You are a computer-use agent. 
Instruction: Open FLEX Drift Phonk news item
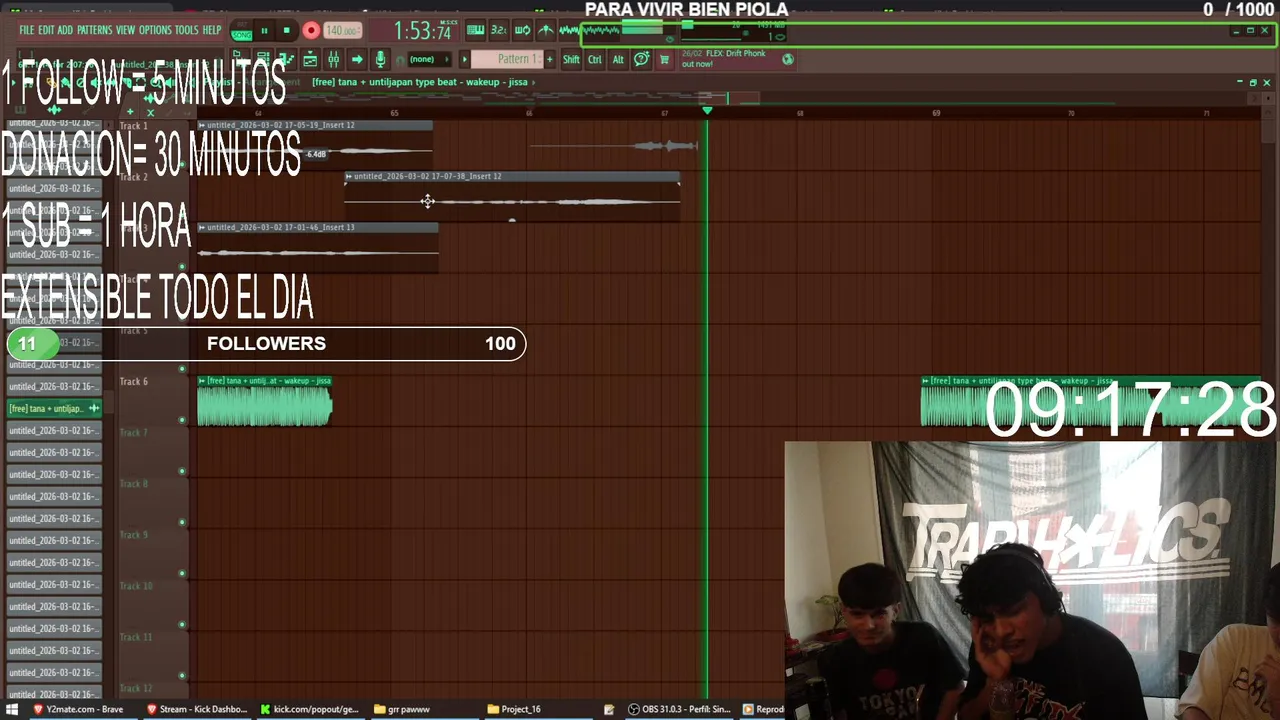(x=723, y=58)
